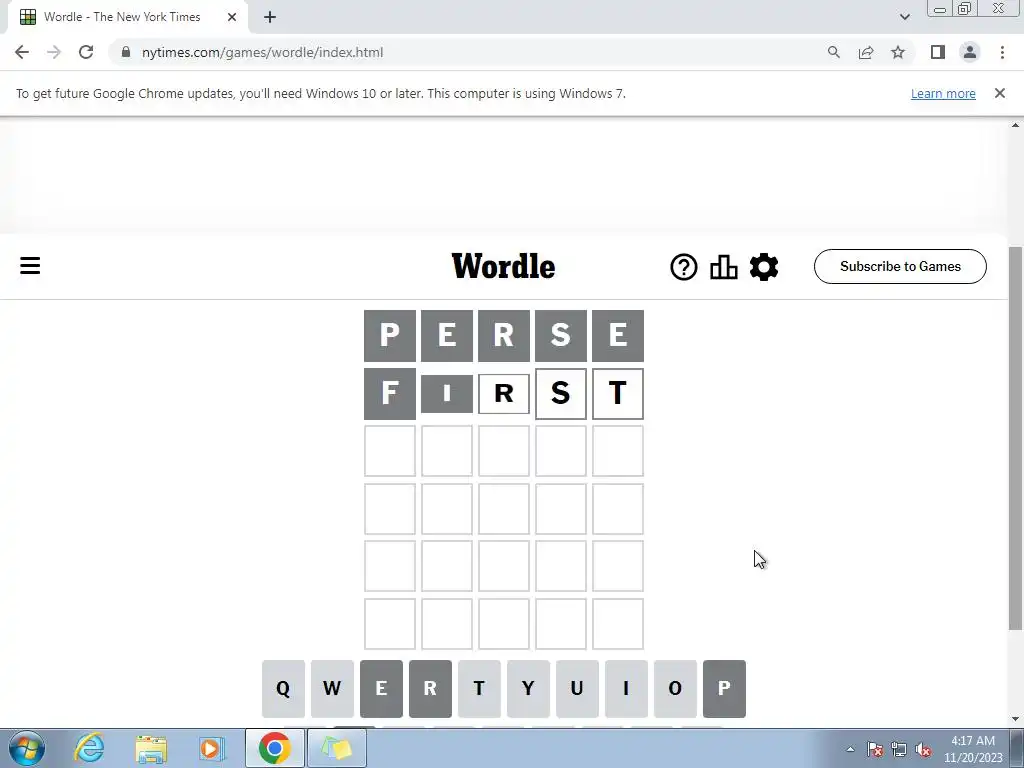Tap the dark R key on keyboard
Viewport: 1024px width, 768px height.
point(430,688)
